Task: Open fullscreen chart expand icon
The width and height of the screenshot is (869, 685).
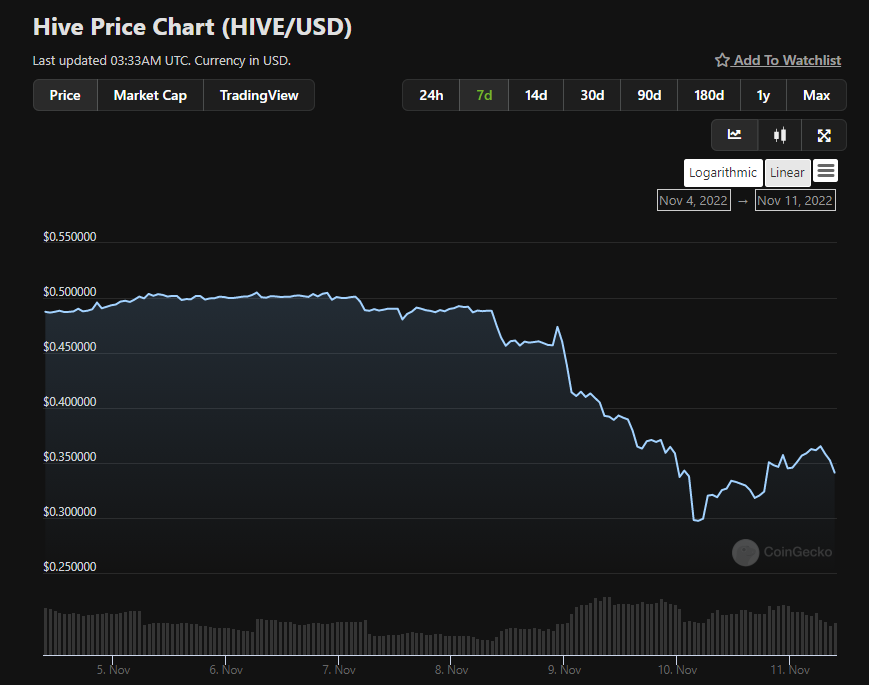Action: pyautogui.click(x=824, y=135)
